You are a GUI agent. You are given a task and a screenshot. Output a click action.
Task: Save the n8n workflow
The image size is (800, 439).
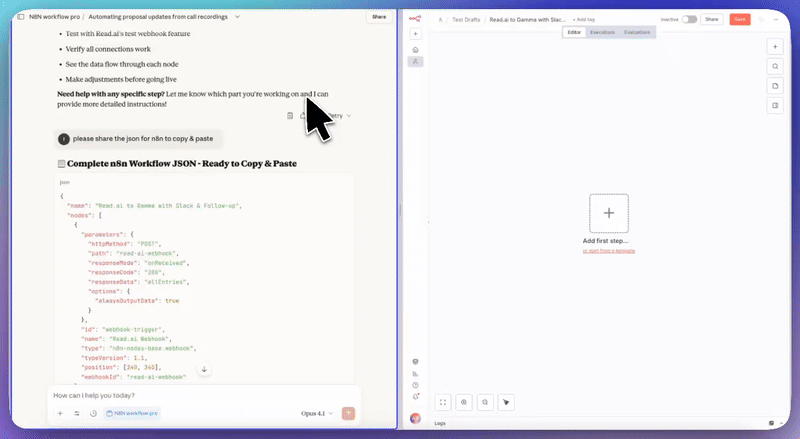click(x=740, y=19)
